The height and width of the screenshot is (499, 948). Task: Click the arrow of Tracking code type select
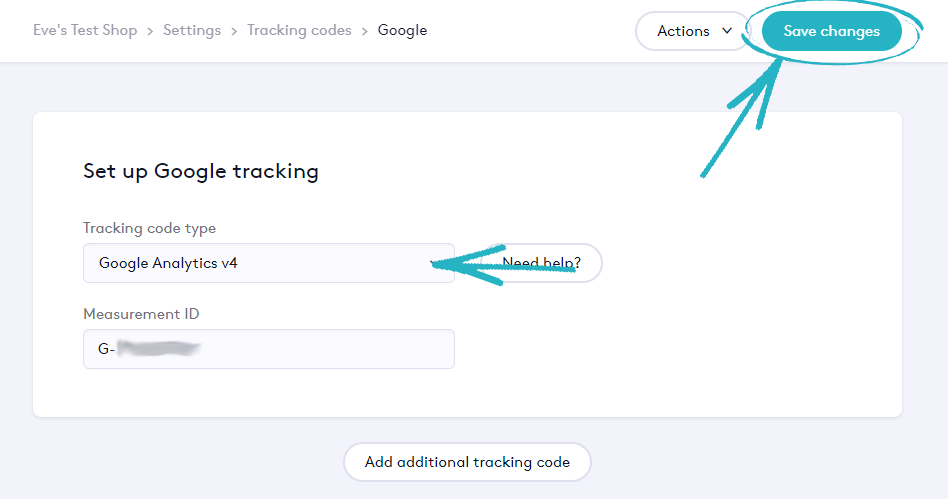click(x=434, y=264)
